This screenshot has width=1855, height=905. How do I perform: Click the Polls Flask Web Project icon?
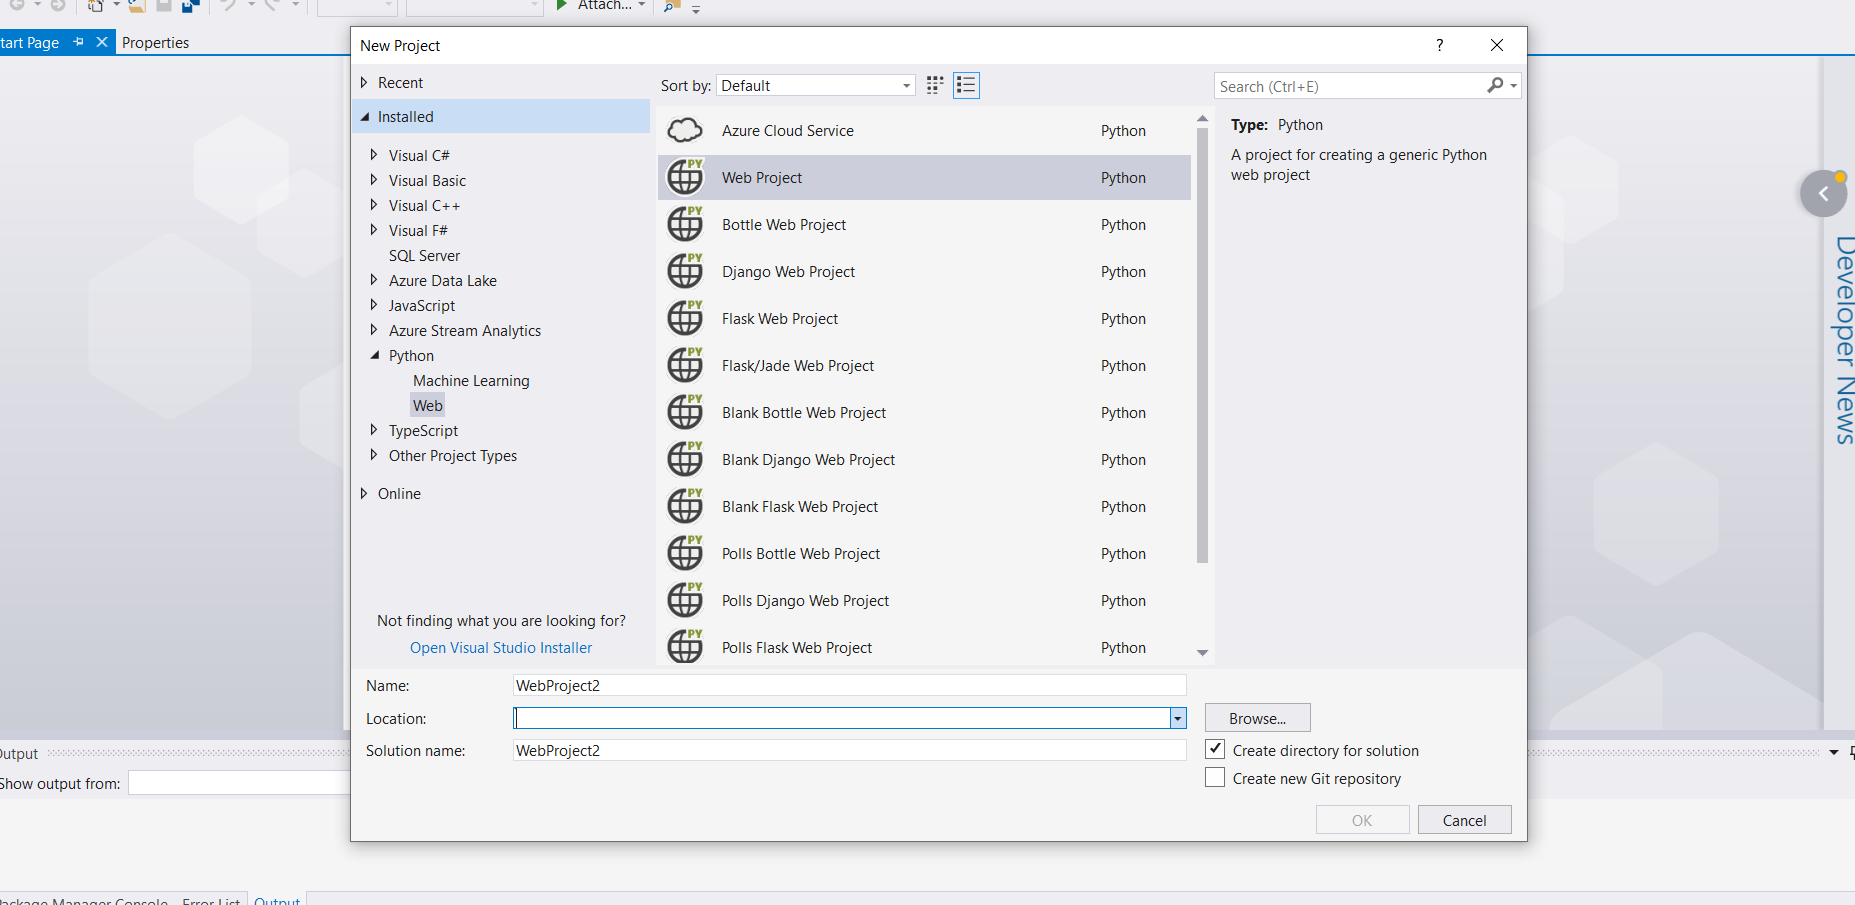click(x=685, y=646)
